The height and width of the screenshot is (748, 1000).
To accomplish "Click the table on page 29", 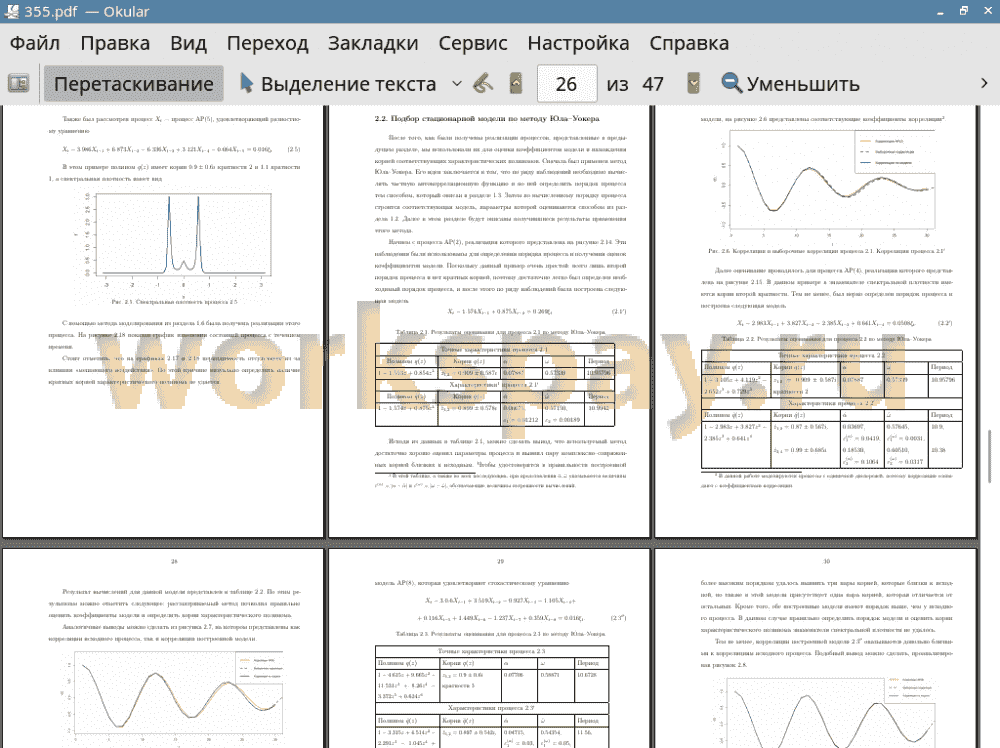I will pos(492,696).
